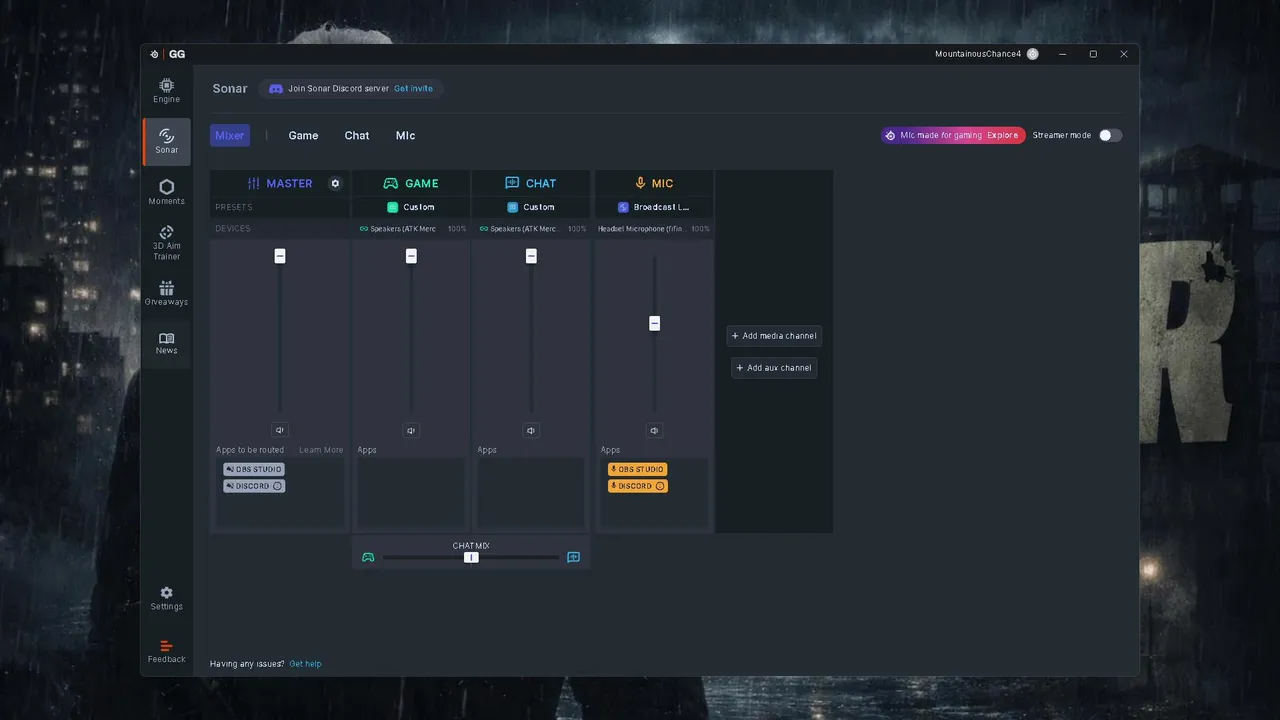The image size is (1280, 720).
Task: Click the link icon beside Game speakers device
Action: tap(364, 229)
